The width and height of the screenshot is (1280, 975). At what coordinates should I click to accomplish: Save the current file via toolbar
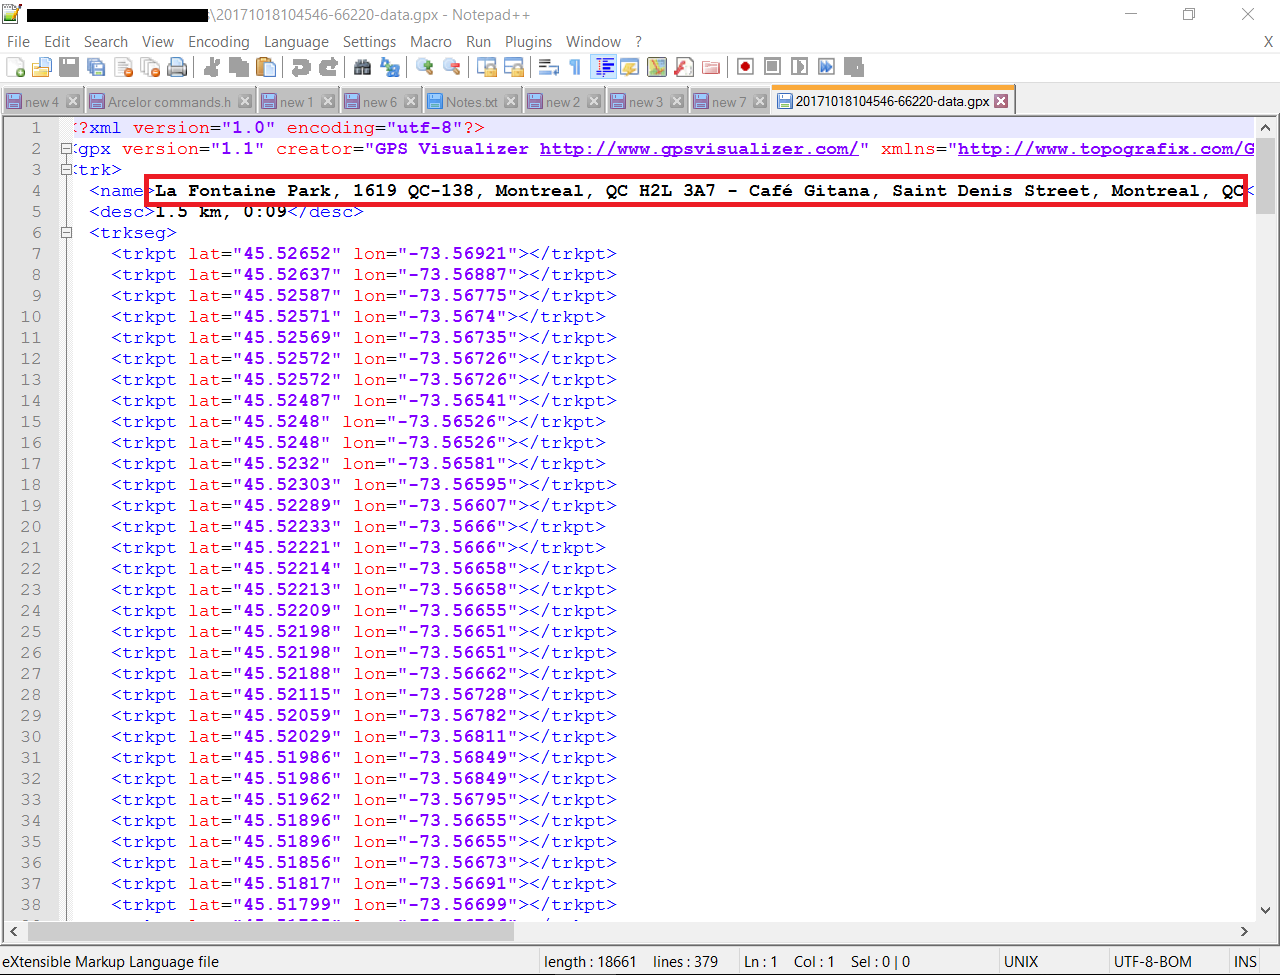click(69, 67)
